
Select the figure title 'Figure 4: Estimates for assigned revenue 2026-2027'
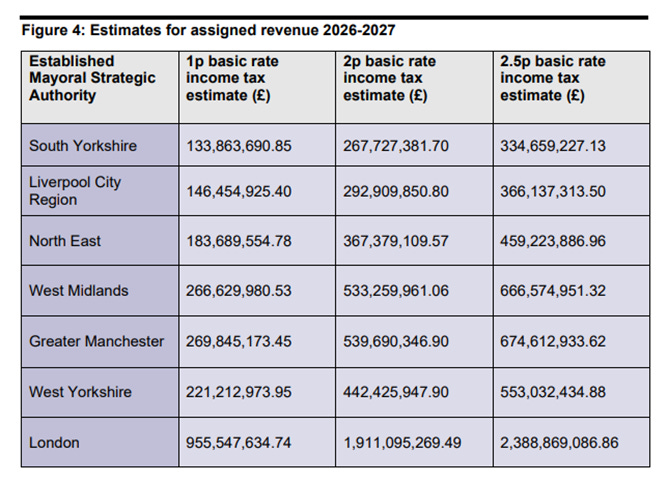pos(208,30)
